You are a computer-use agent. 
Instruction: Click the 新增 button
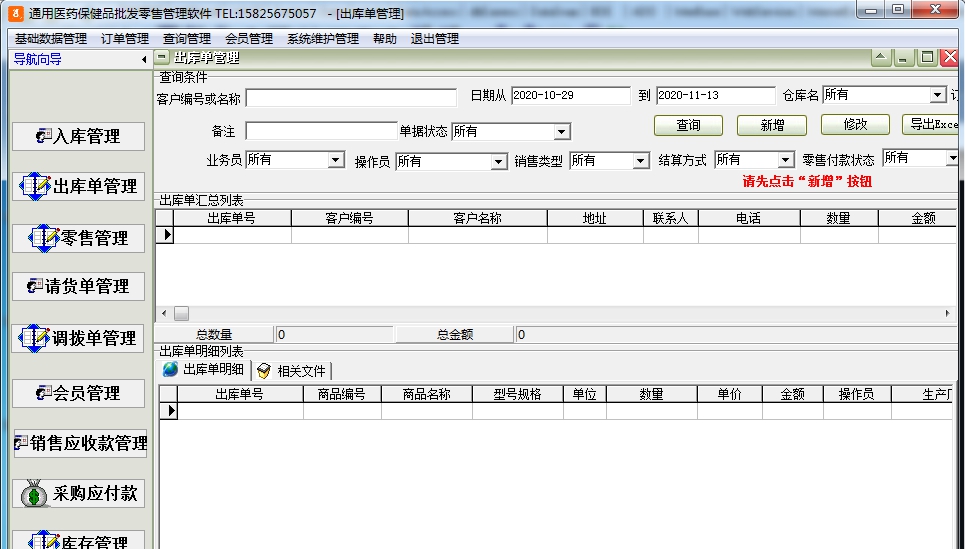[x=772, y=125]
